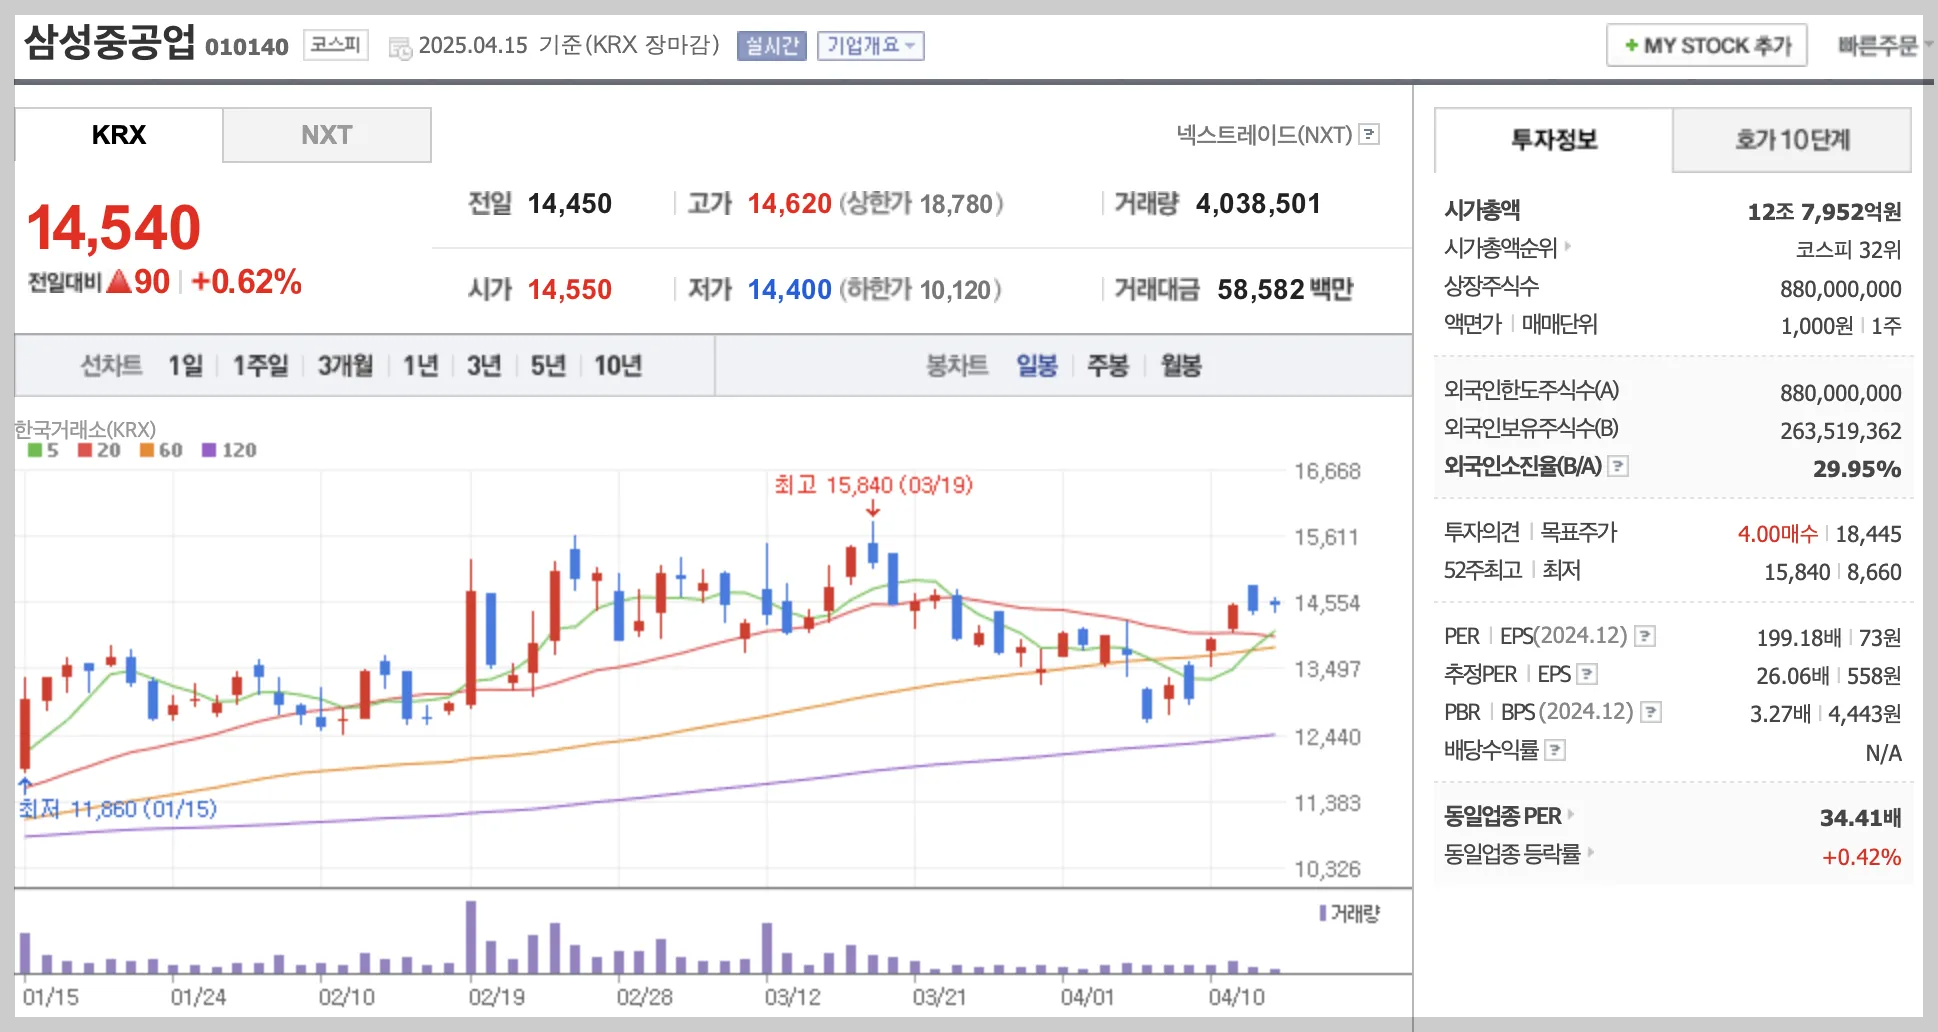Choose the 3년 line chart period

click(x=484, y=366)
